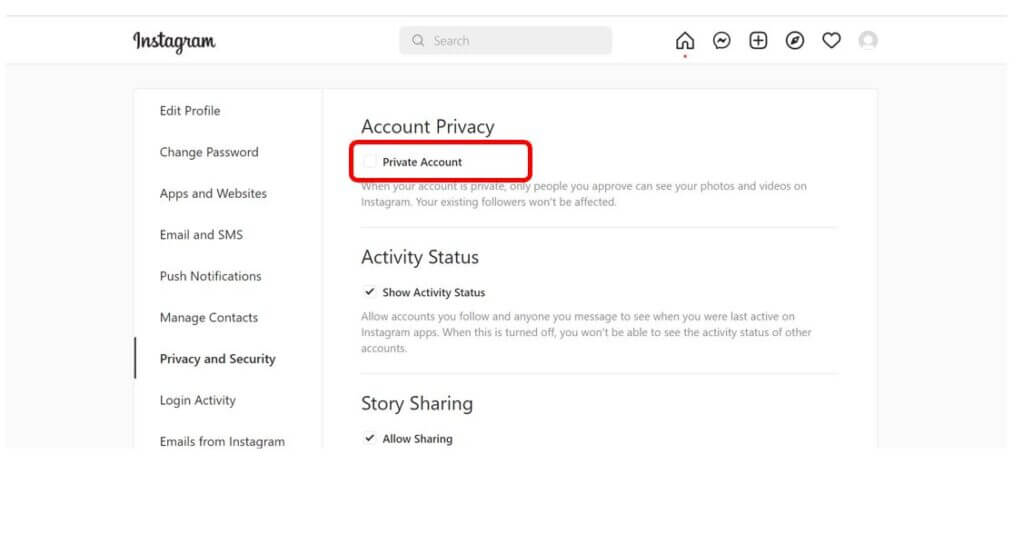
Task: Open Email and SMS settings
Action: [201, 234]
